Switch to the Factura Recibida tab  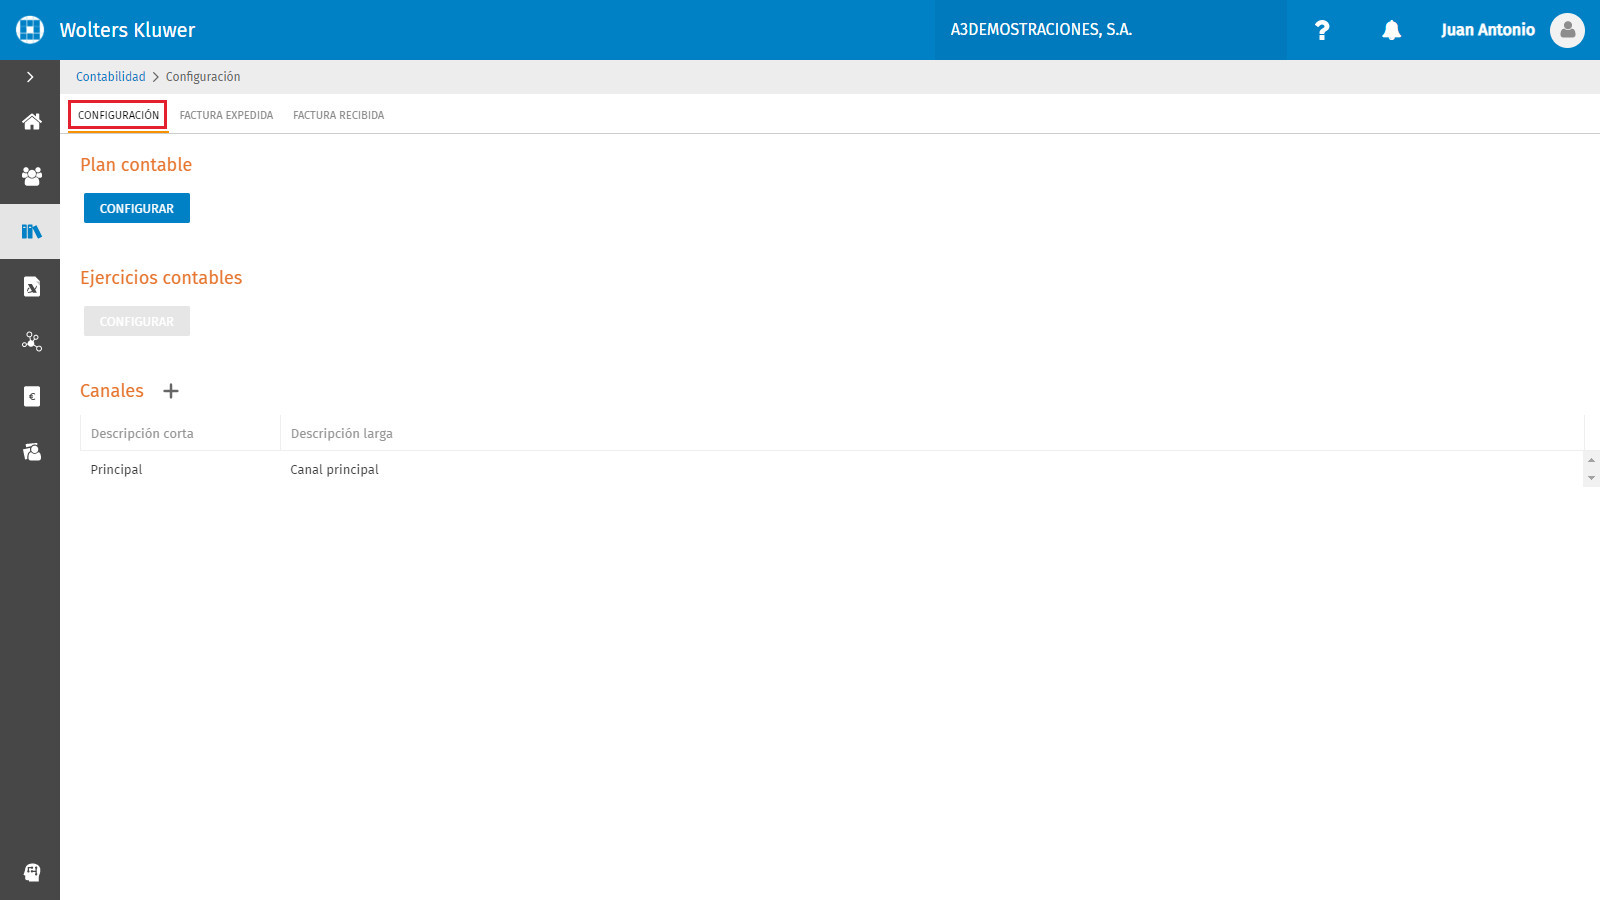click(x=339, y=115)
